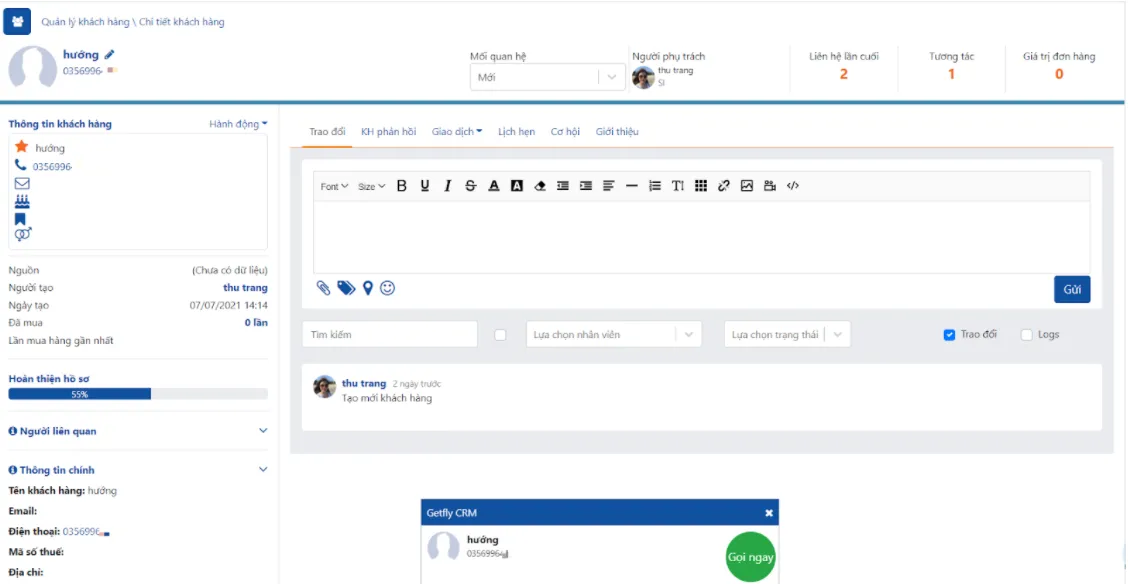Edit customer name with the pencil icon
Viewport: 1128px width, 584px height.
click(x=109, y=54)
